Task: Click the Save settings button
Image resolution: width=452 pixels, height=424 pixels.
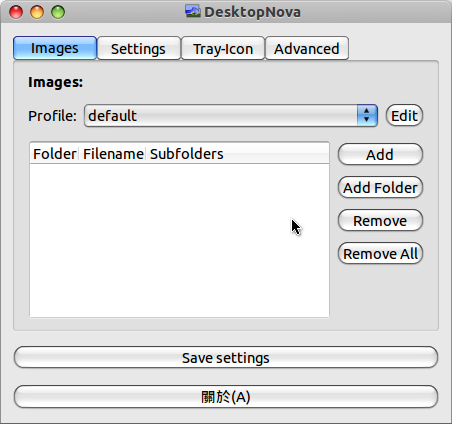Action: (226, 357)
